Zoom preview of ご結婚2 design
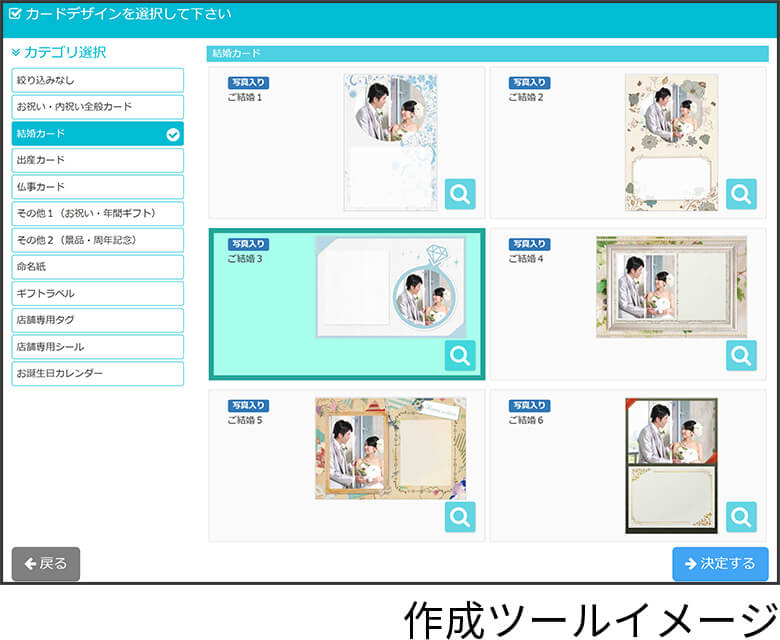The height and width of the screenshot is (640, 780). coord(741,194)
